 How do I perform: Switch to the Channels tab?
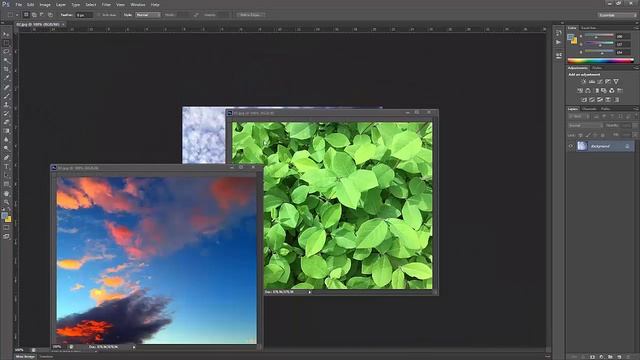(589, 109)
